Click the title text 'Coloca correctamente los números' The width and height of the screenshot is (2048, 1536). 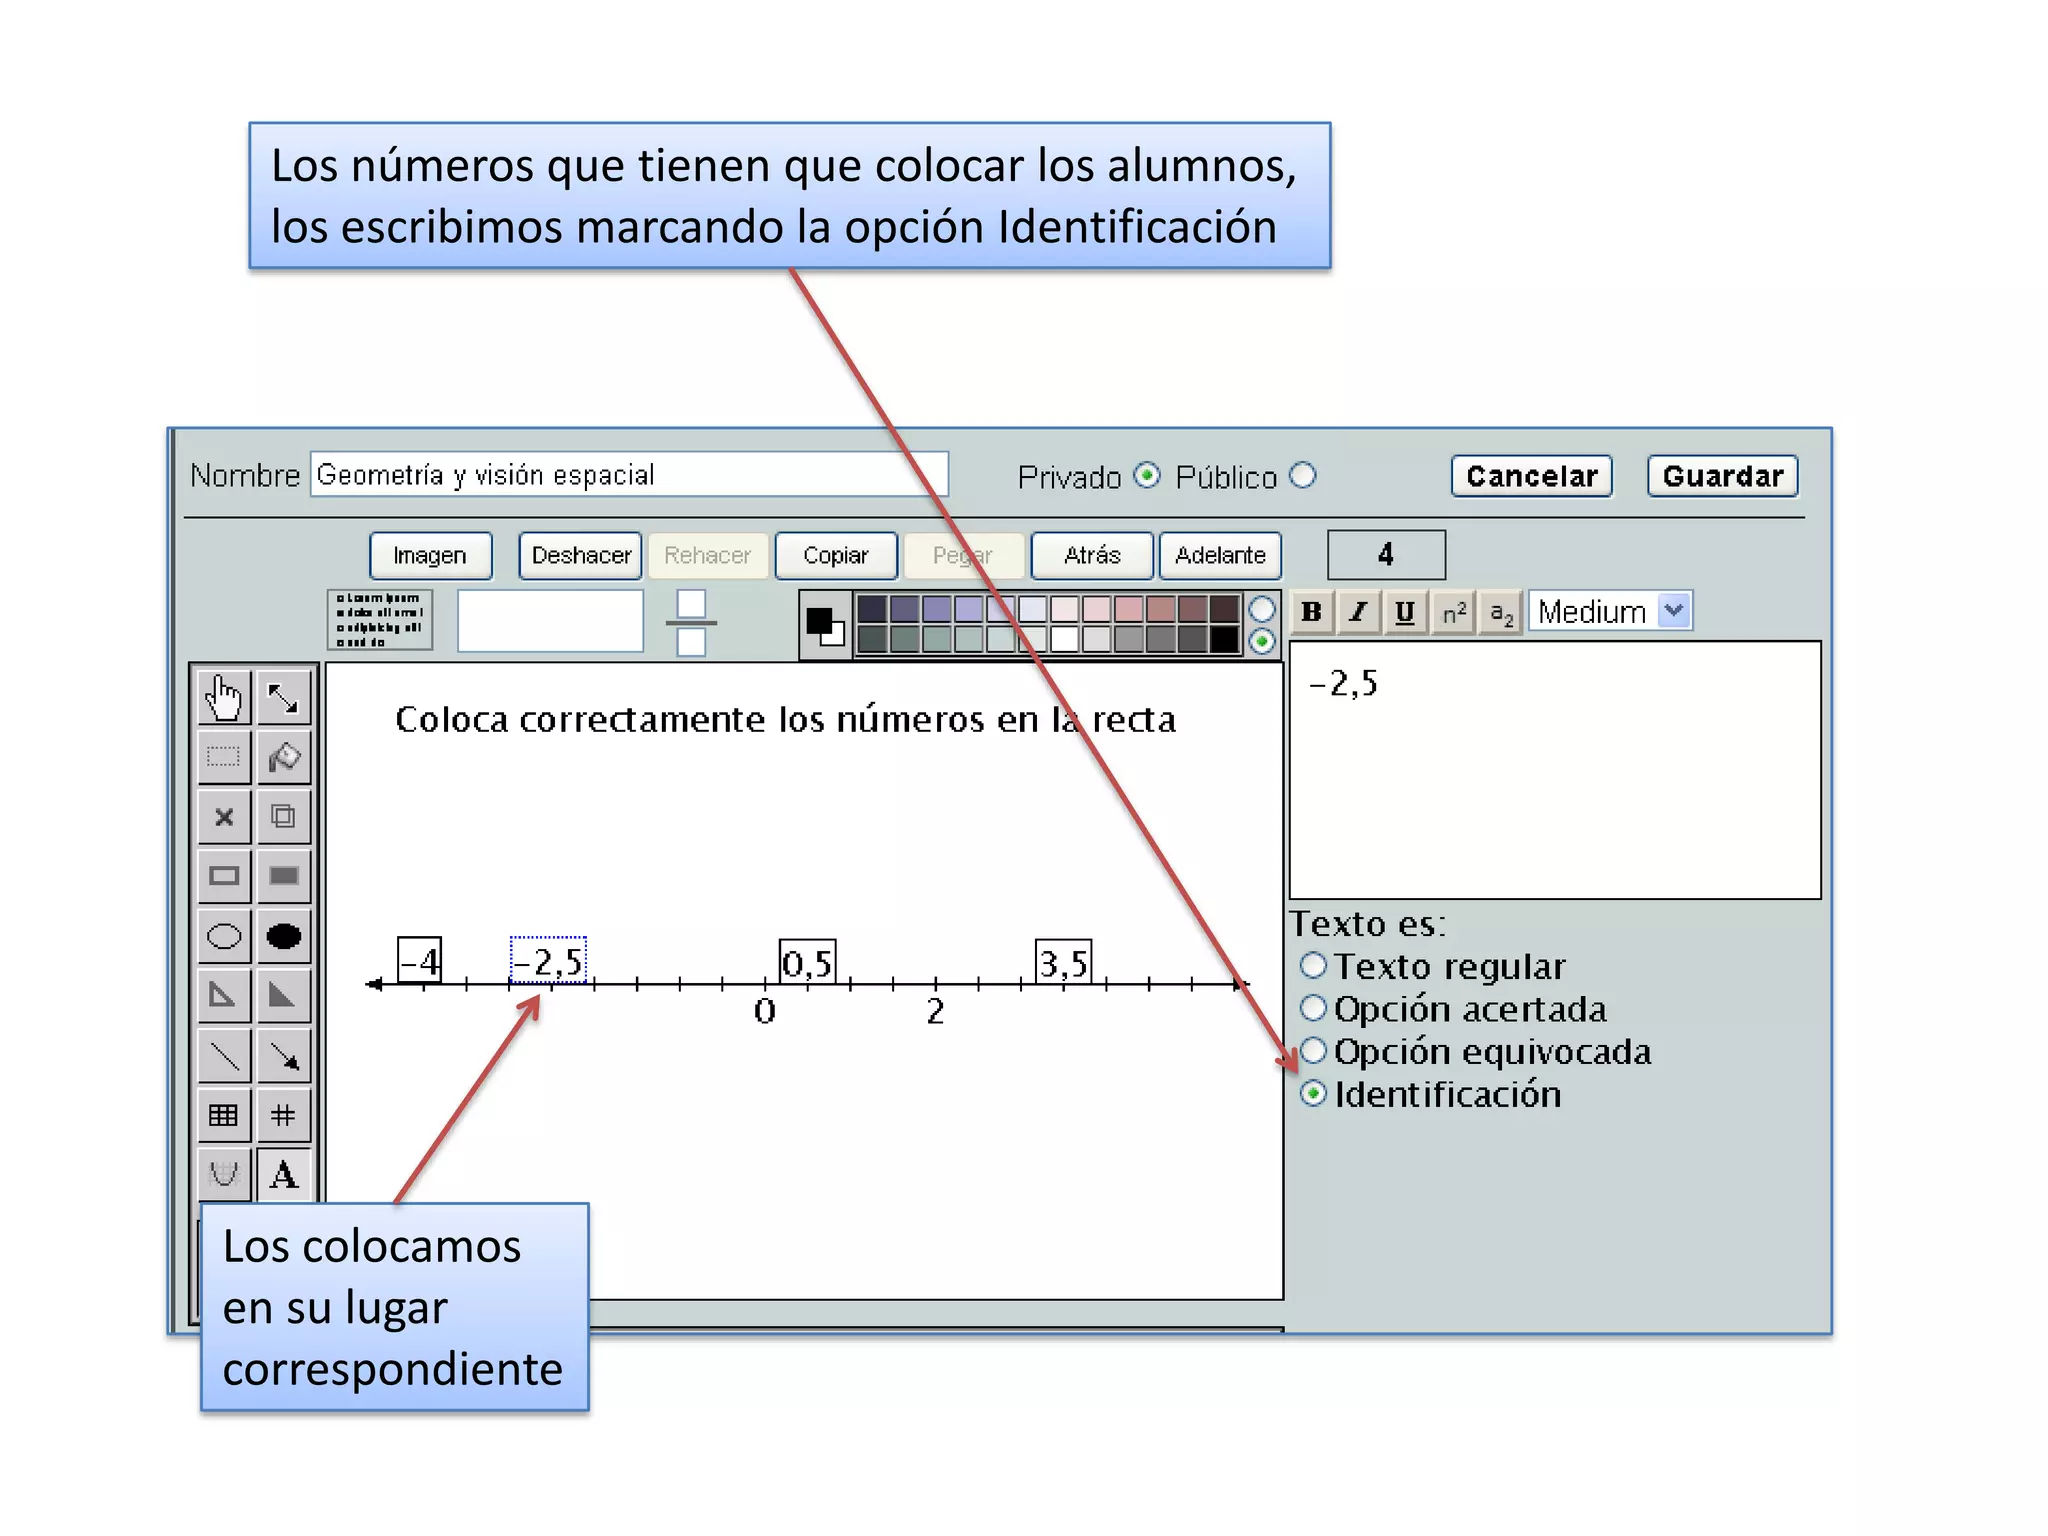(x=690, y=720)
